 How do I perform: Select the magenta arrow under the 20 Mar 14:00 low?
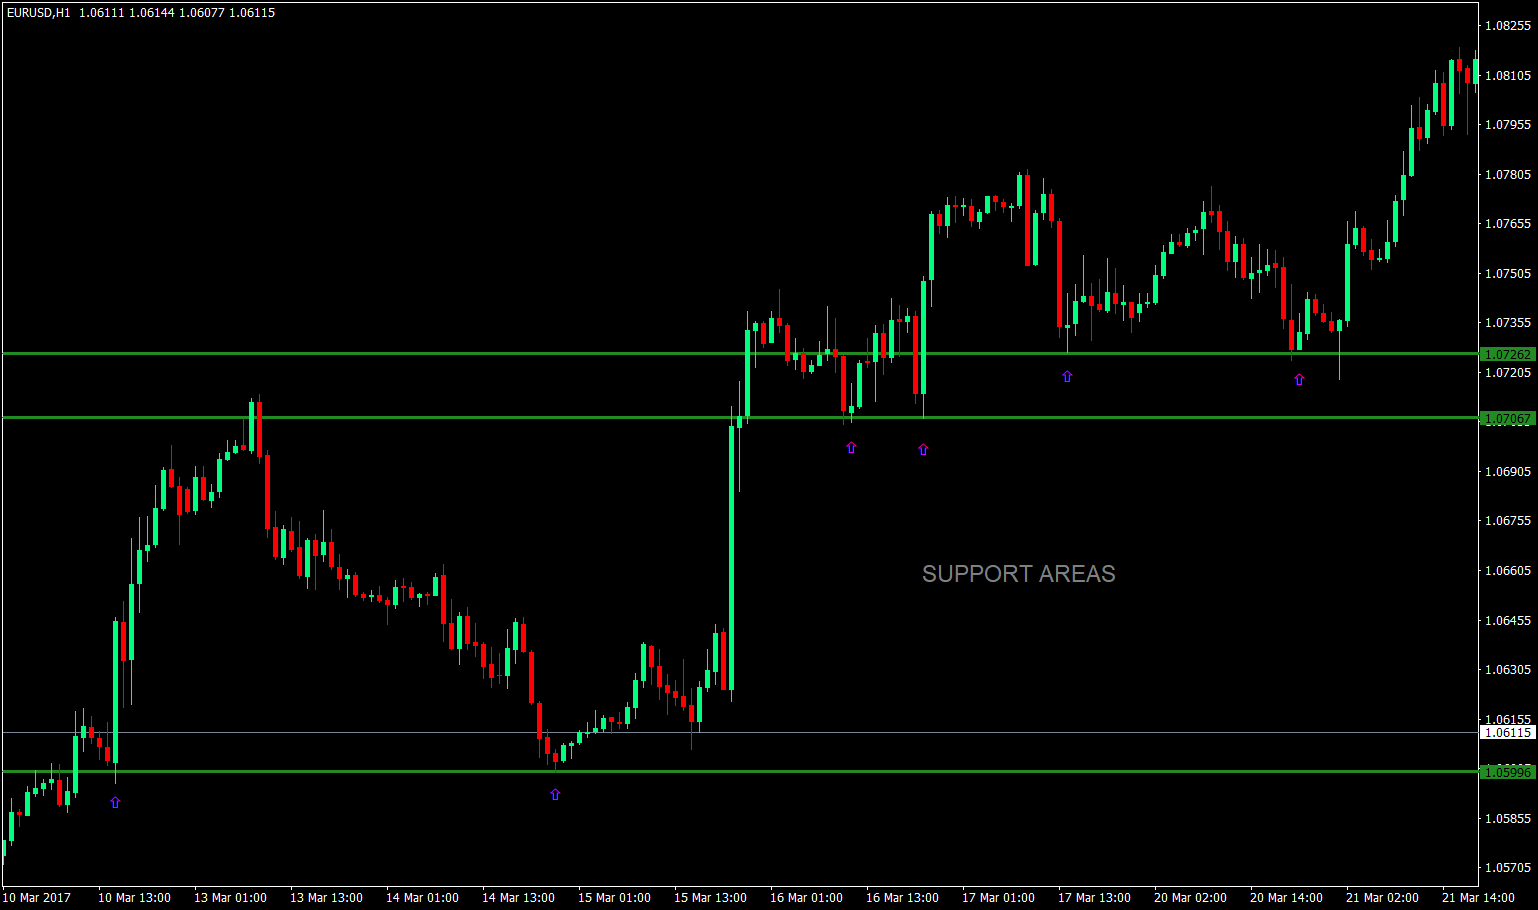[x=1299, y=379]
